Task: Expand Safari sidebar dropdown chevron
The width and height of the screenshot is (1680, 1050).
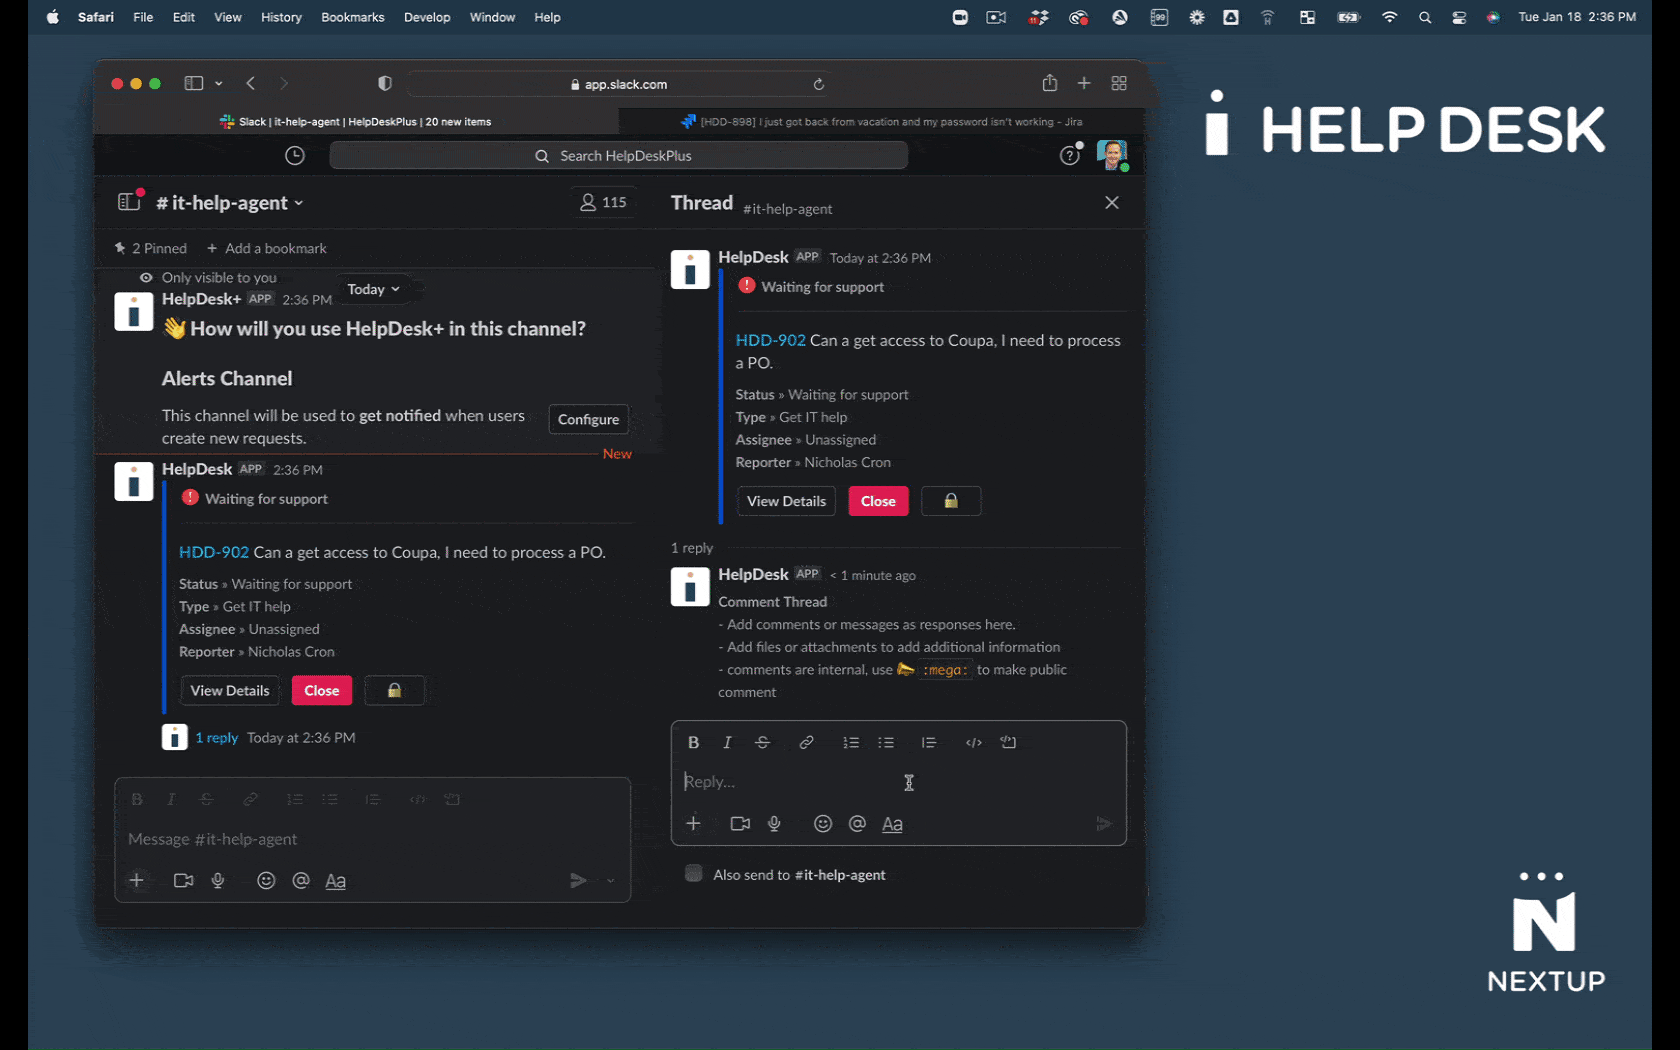Action: click(218, 84)
